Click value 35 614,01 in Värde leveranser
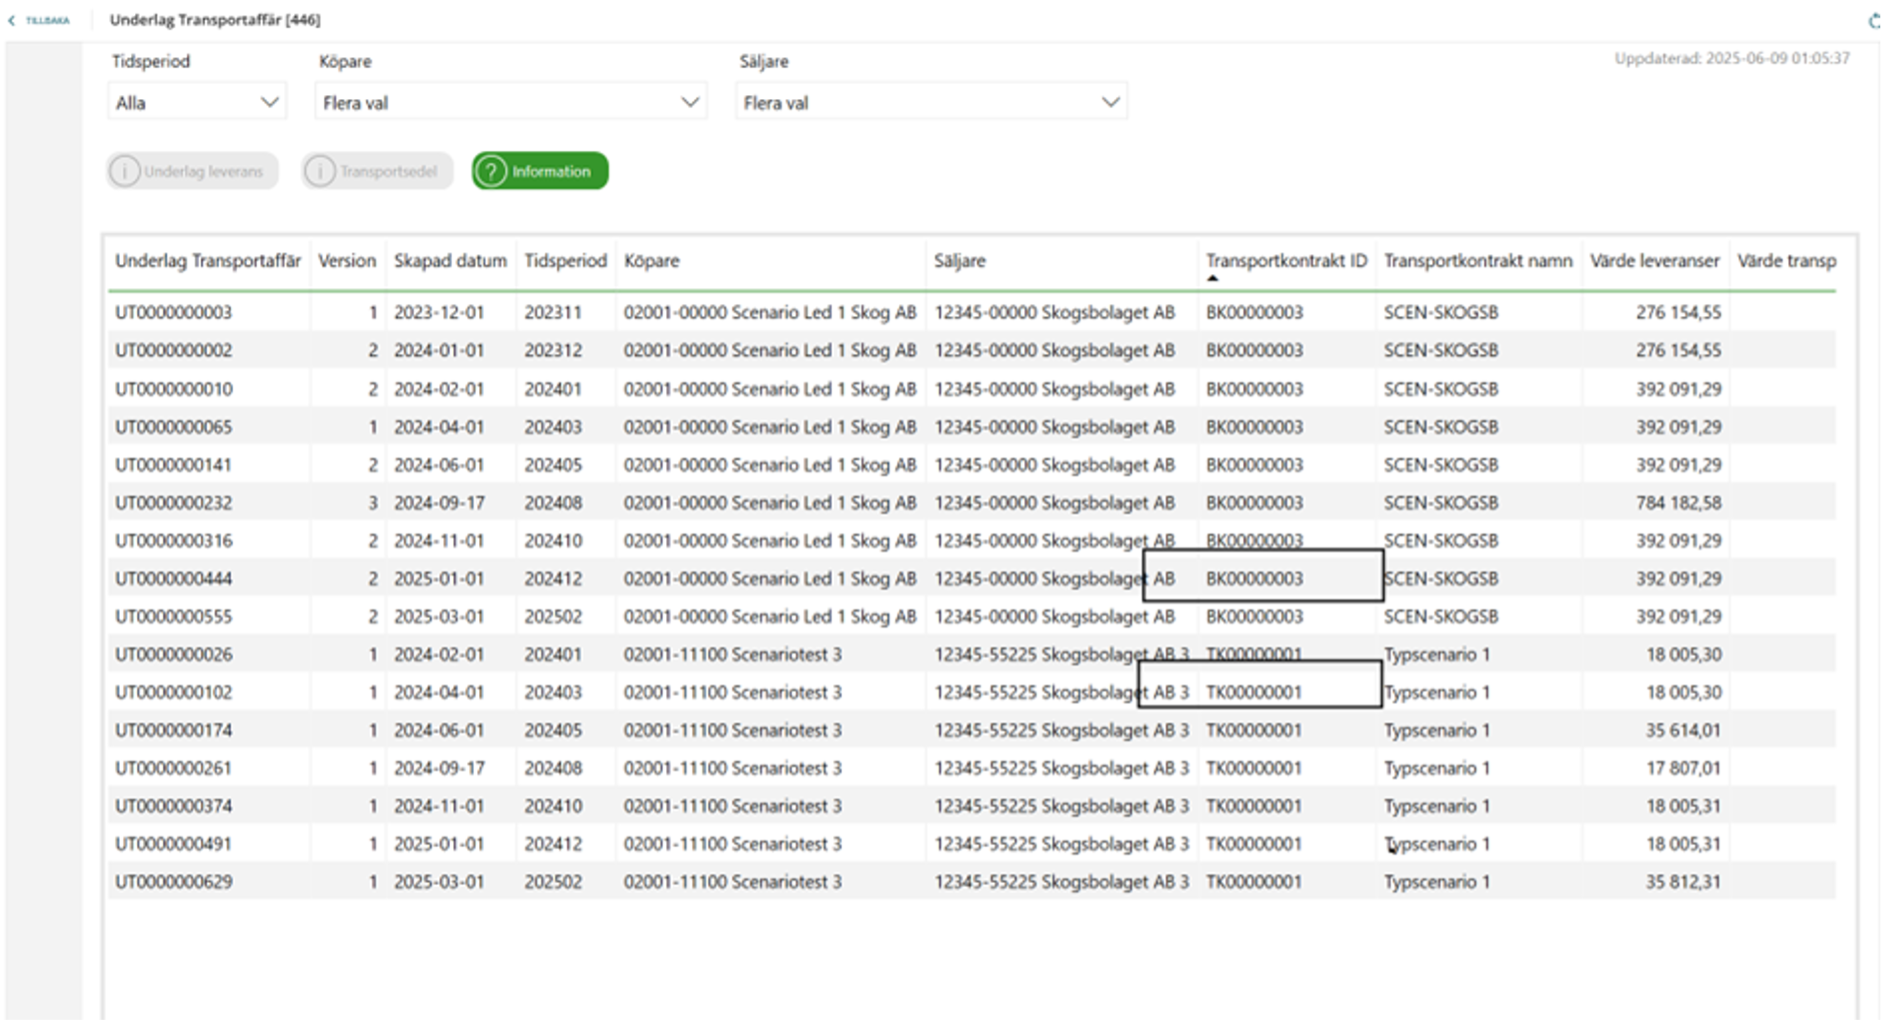The image size is (1883, 1022). coord(1684,730)
